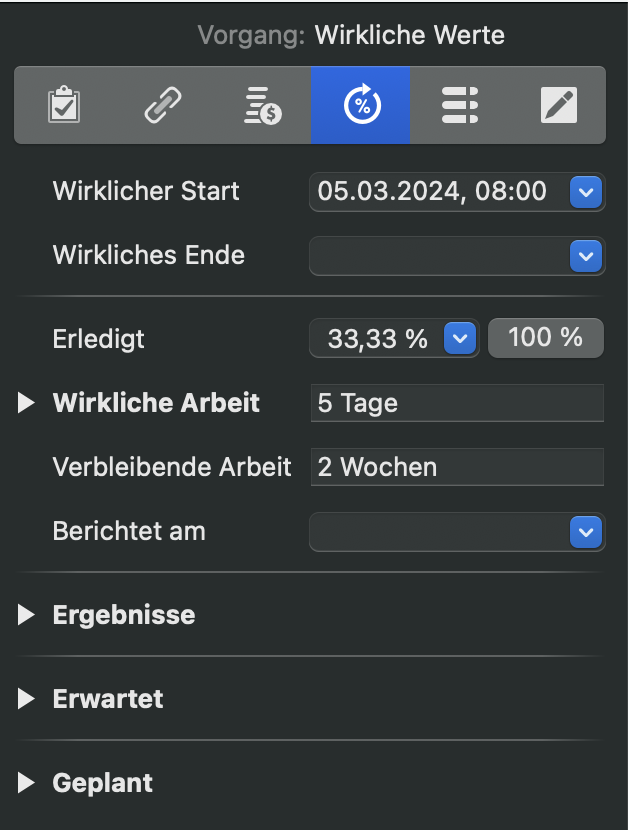Open the Erledigt percentage dropdown
Viewport: 628px width, 830px height.
[459, 338]
